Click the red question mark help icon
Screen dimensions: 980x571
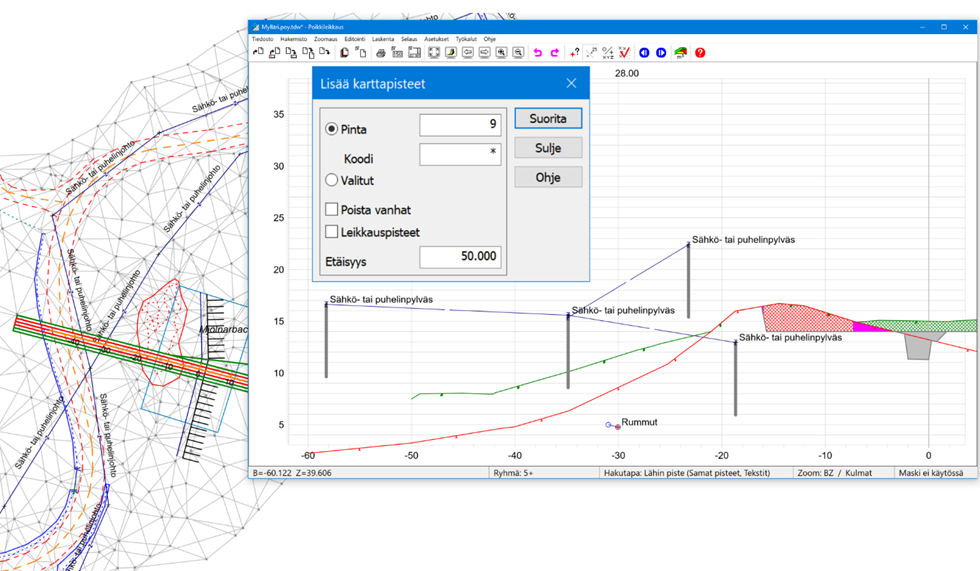[x=700, y=52]
